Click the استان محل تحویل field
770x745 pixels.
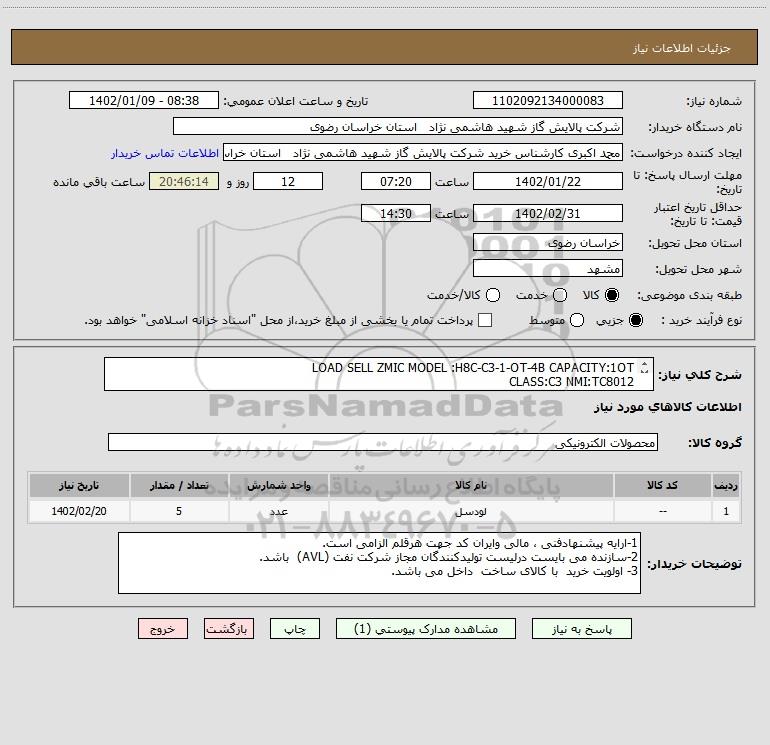547,243
